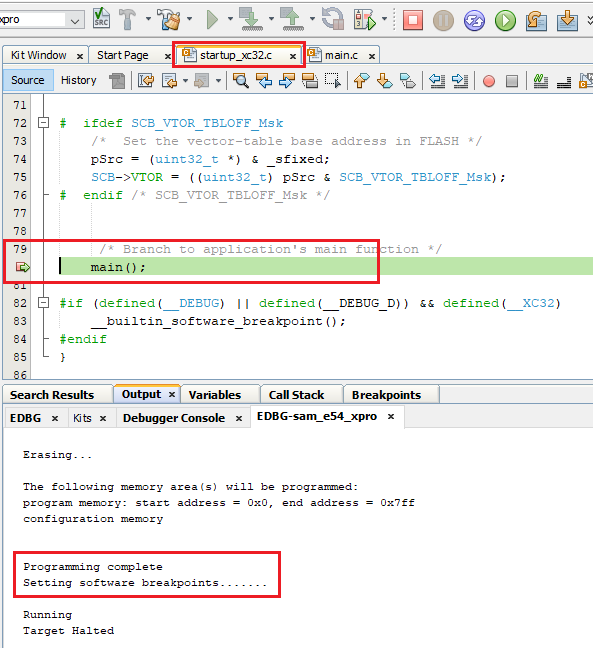Click the Shift Line Right icon
Screen dimensions: 593x648
(460, 80)
